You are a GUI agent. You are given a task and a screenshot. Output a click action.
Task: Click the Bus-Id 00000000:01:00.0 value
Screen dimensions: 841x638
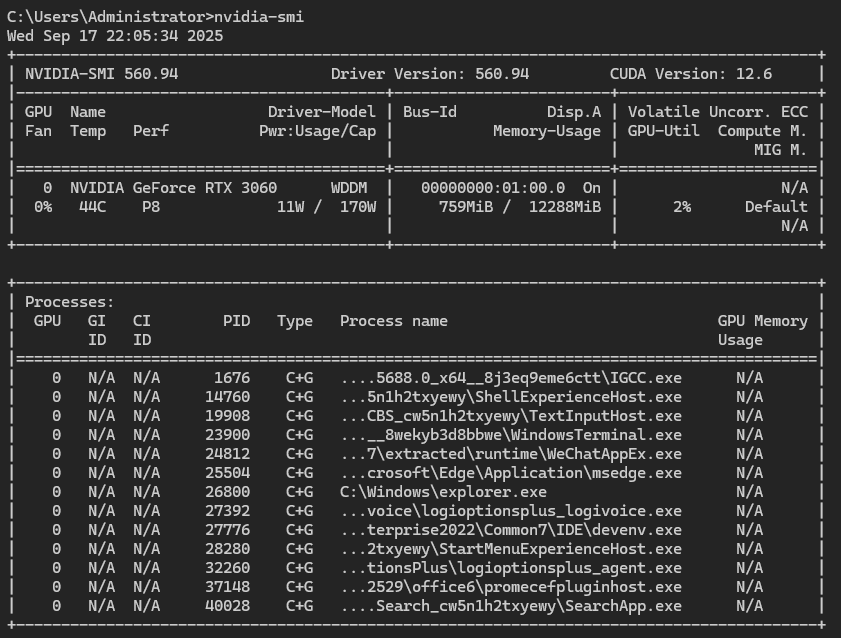point(493,188)
